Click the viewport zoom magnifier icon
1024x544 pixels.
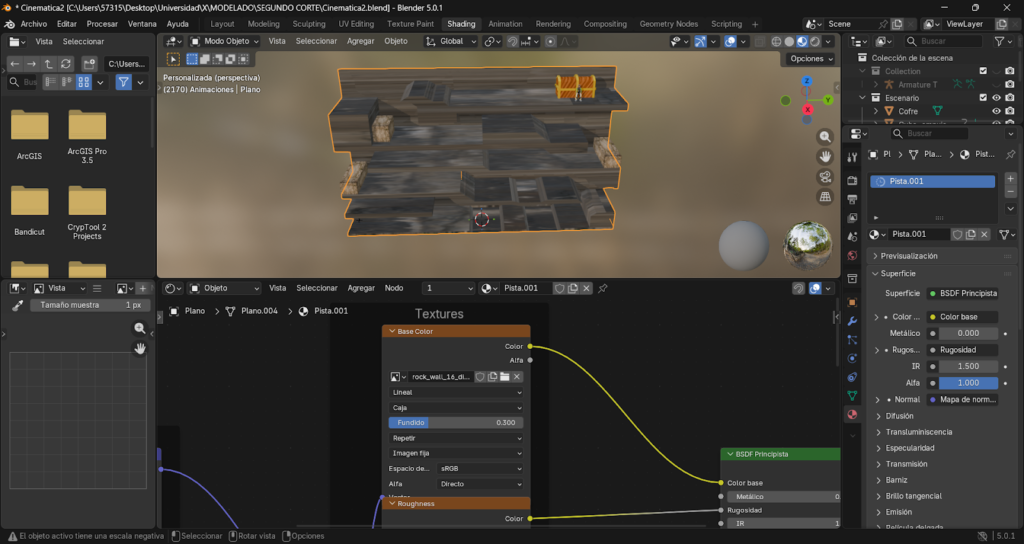[x=825, y=136]
